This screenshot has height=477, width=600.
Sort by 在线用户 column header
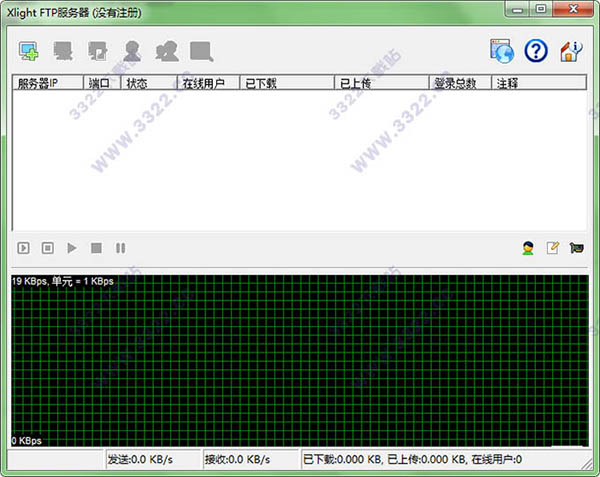tap(209, 83)
